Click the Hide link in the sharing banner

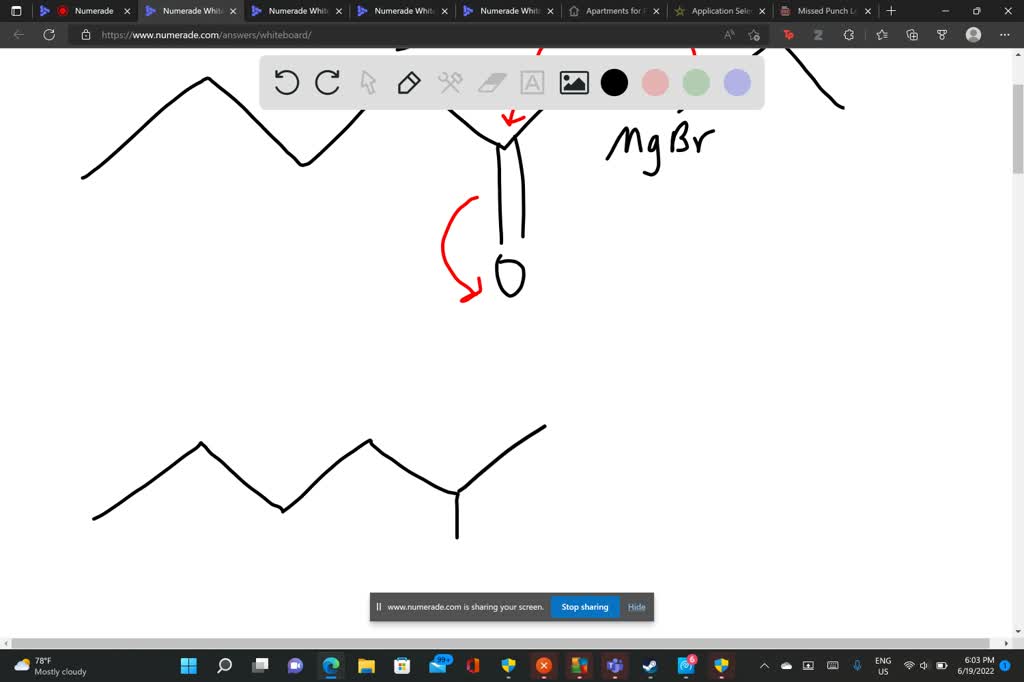[636, 606]
